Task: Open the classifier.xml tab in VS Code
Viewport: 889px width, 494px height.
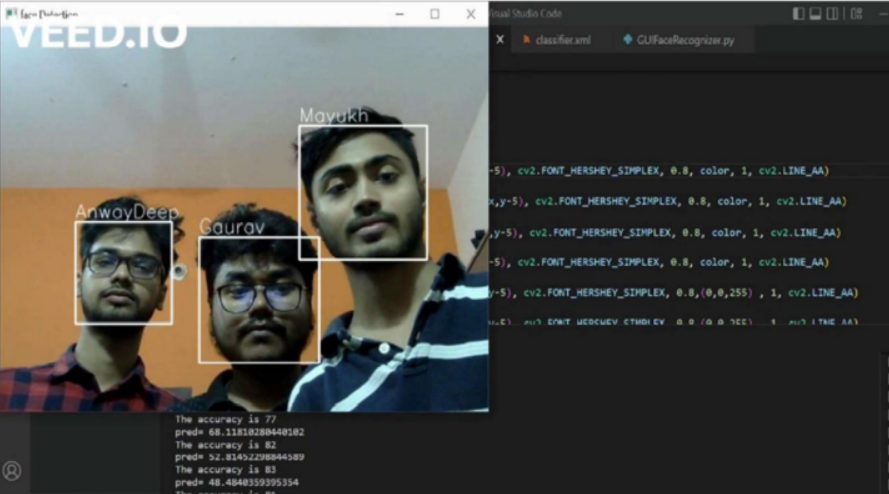Action: point(556,40)
